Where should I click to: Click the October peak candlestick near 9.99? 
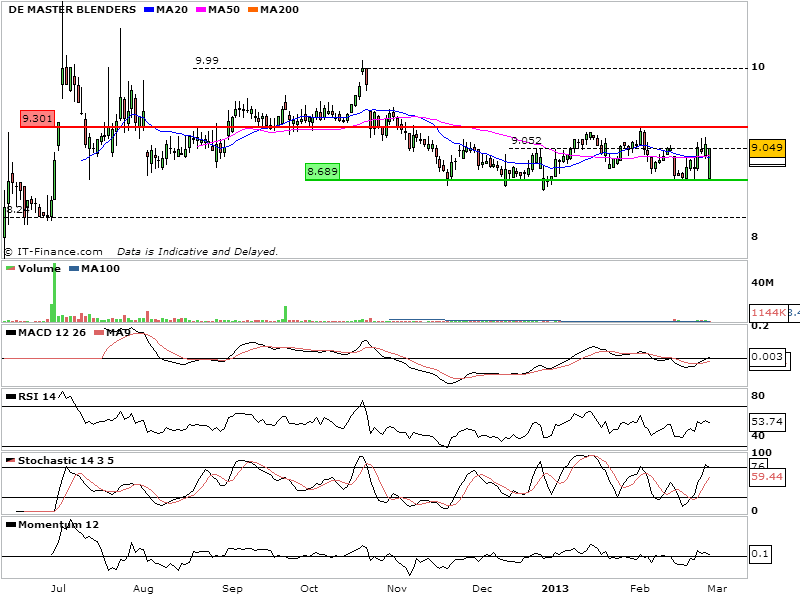tap(363, 71)
